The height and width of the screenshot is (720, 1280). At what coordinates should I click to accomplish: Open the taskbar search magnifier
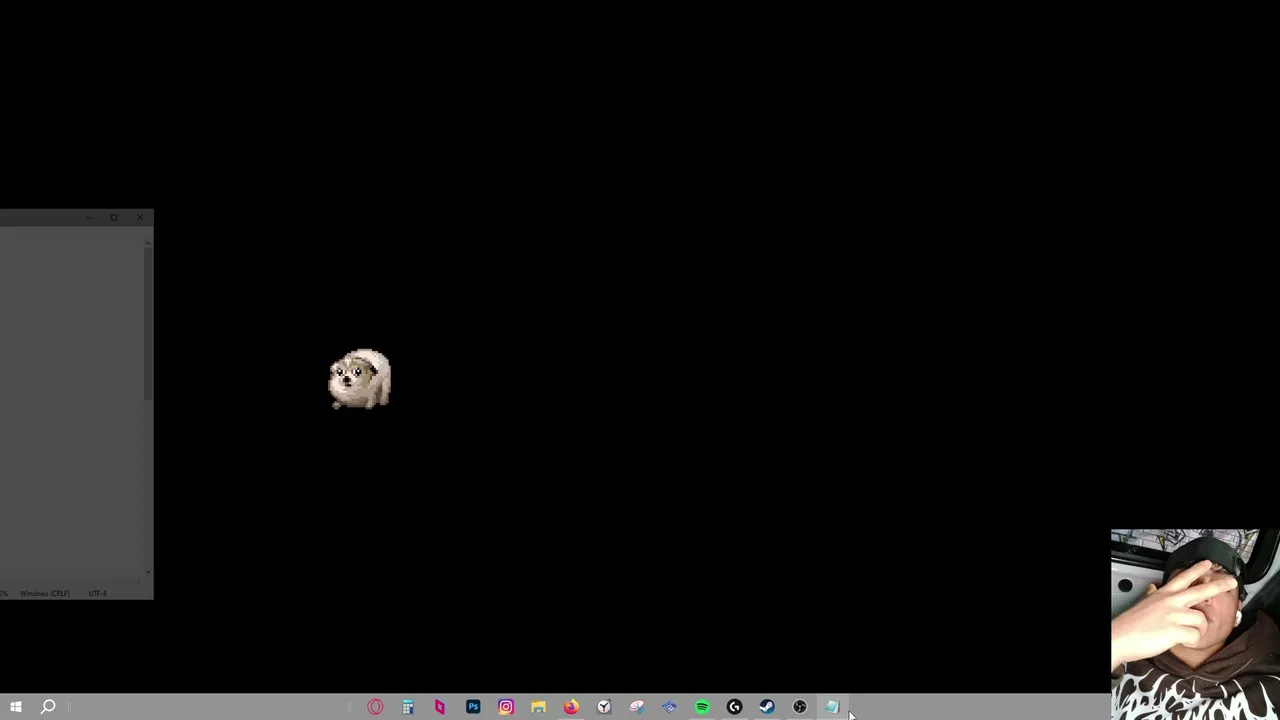click(x=47, y=707)
